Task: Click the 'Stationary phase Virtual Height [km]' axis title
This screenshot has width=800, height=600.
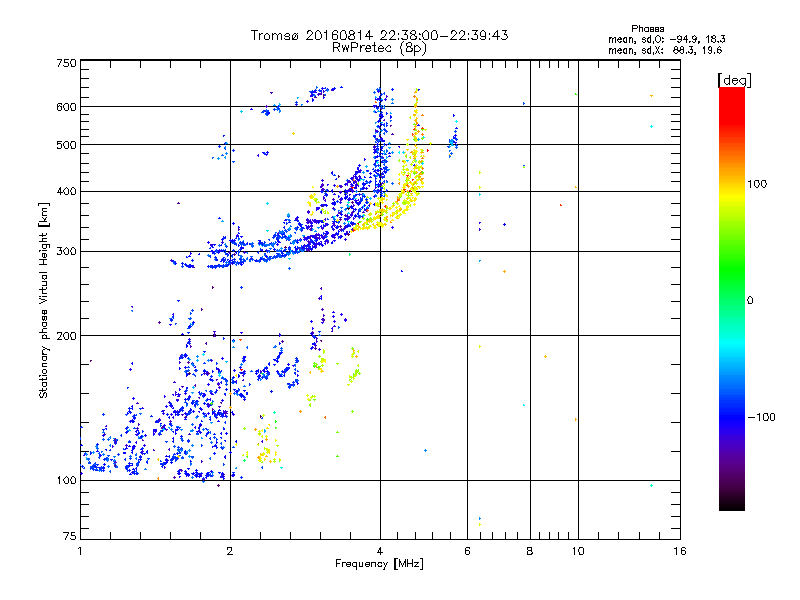Action: coord(44,300)
